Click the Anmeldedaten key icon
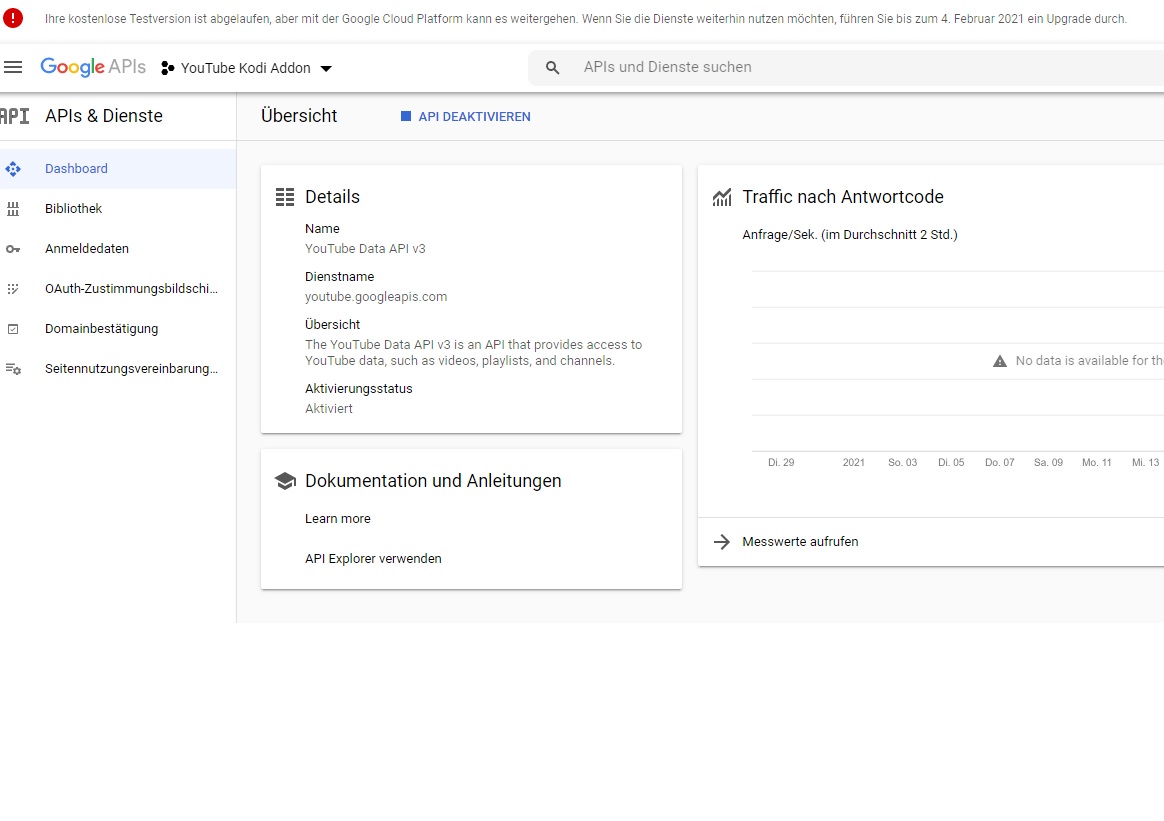The image size is (1164, 821). tap(13, 249)
